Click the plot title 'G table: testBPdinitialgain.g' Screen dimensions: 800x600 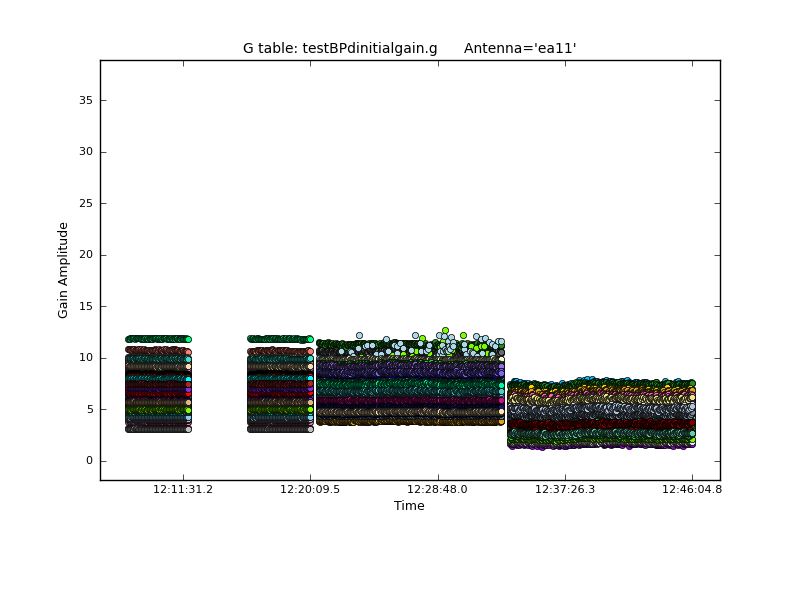(x=340, y=48)
